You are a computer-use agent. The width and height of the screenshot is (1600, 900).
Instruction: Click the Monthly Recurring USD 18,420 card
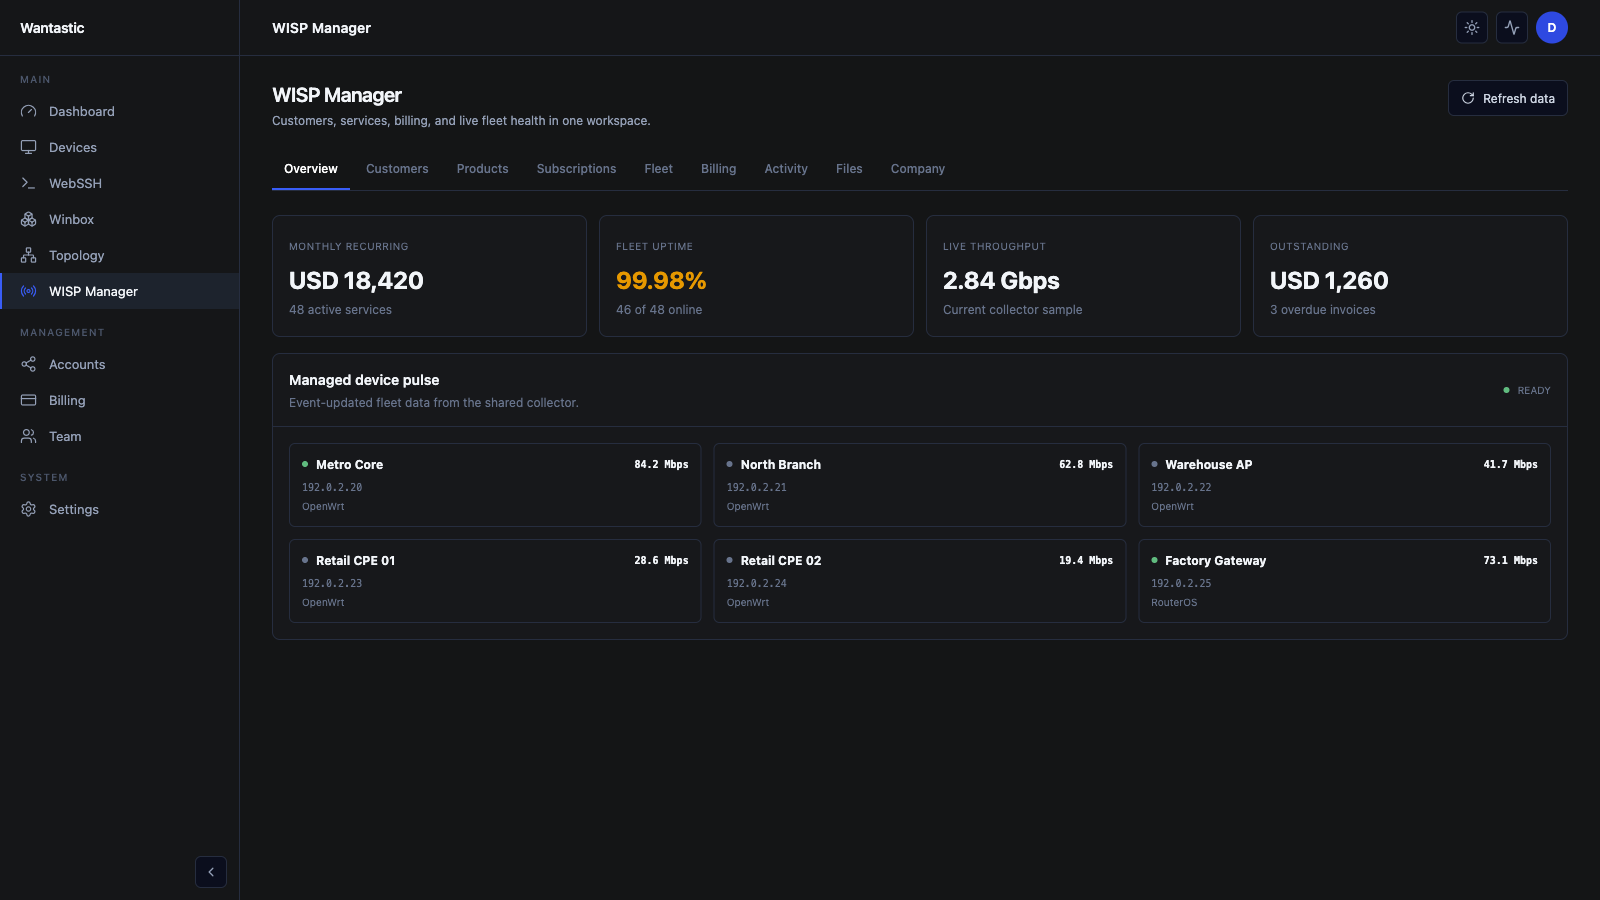pos(429,276)
